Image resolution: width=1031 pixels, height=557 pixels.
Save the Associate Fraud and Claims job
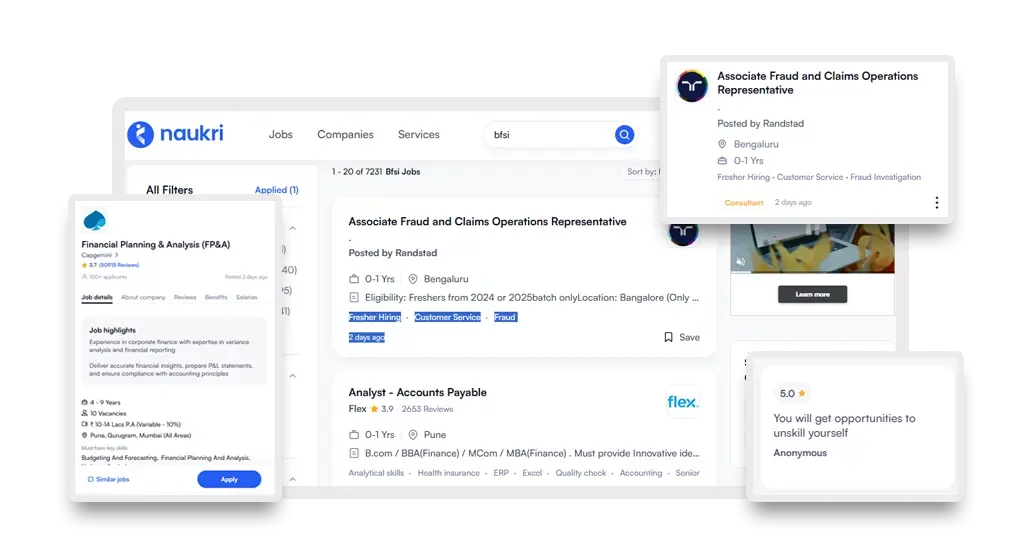coord(681,337)
